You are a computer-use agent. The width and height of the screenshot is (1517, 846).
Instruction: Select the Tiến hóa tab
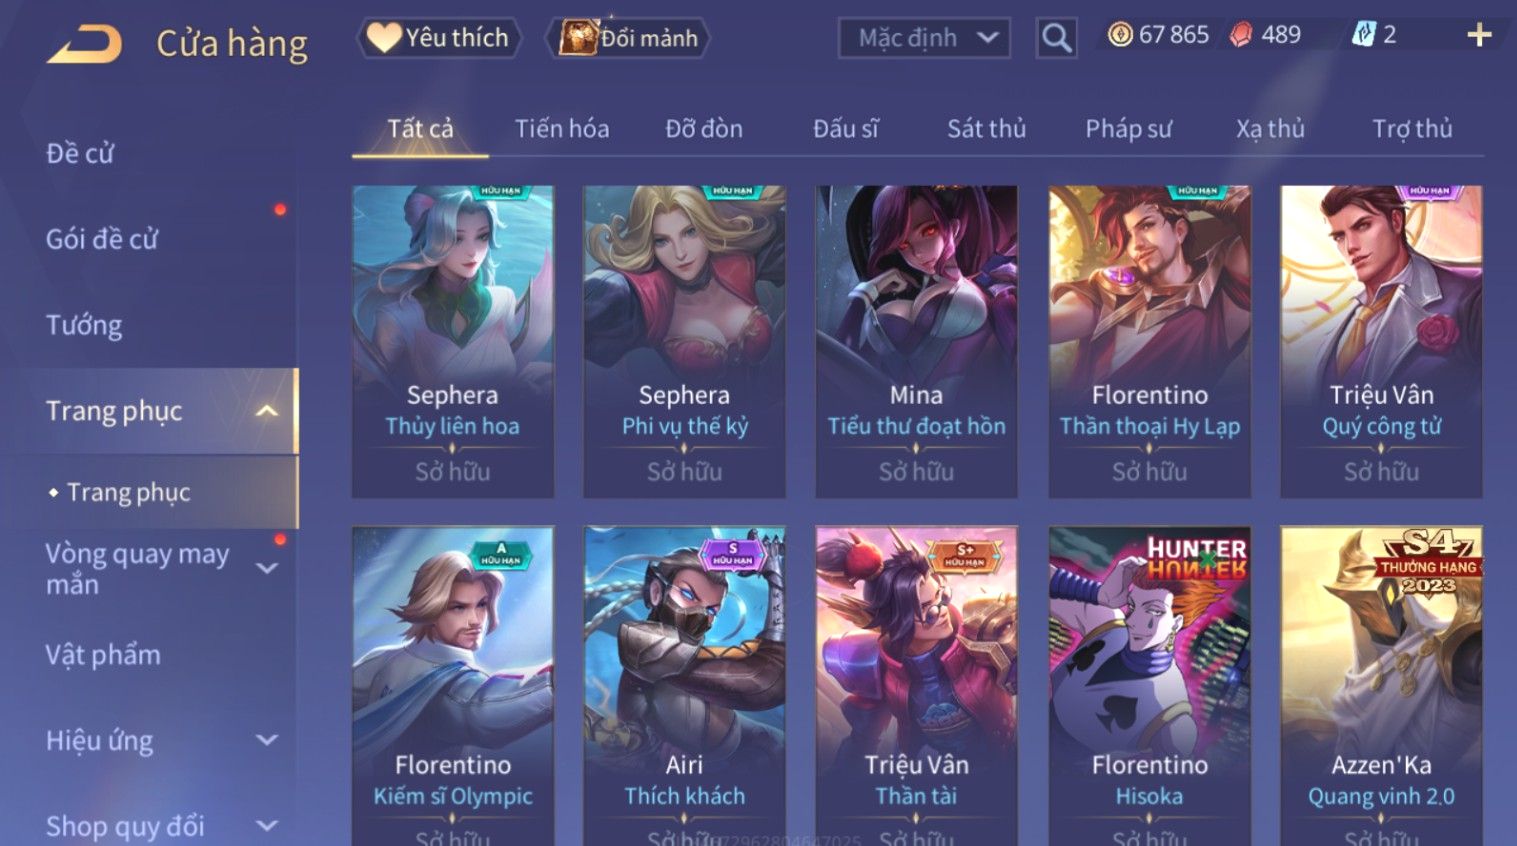point(562,129)
